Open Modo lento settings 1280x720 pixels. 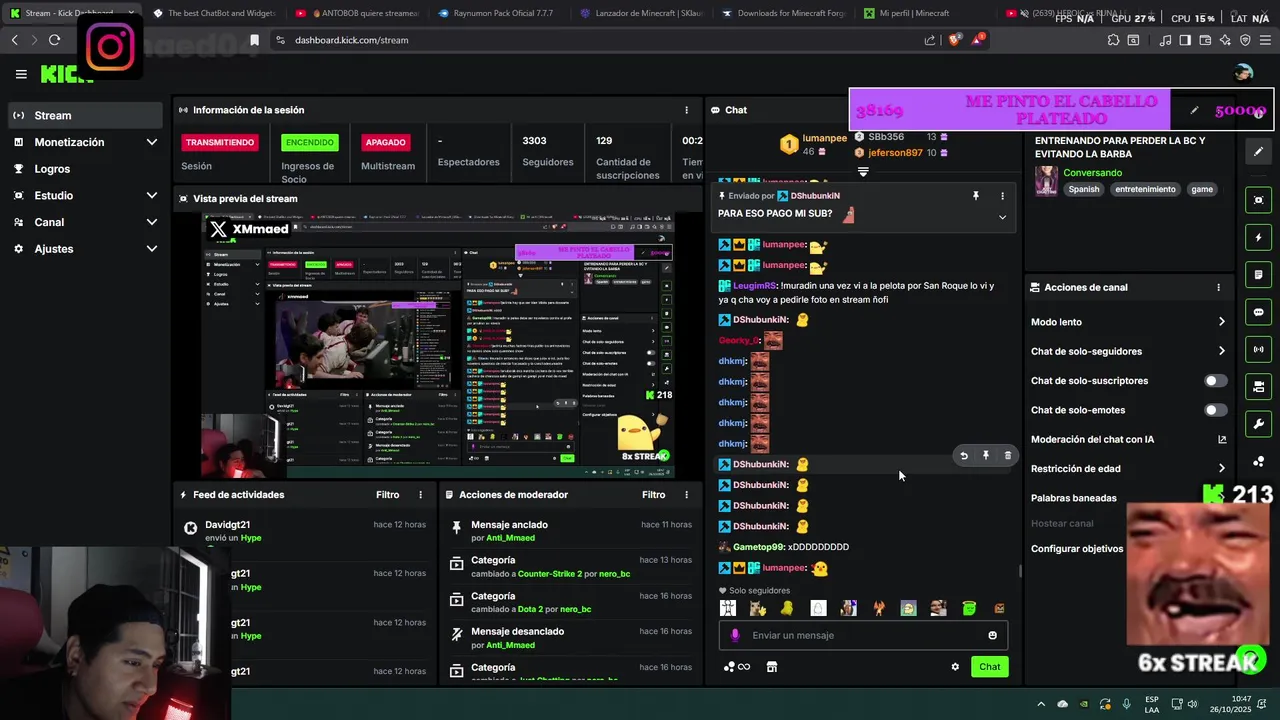[x=1128, y=322]
